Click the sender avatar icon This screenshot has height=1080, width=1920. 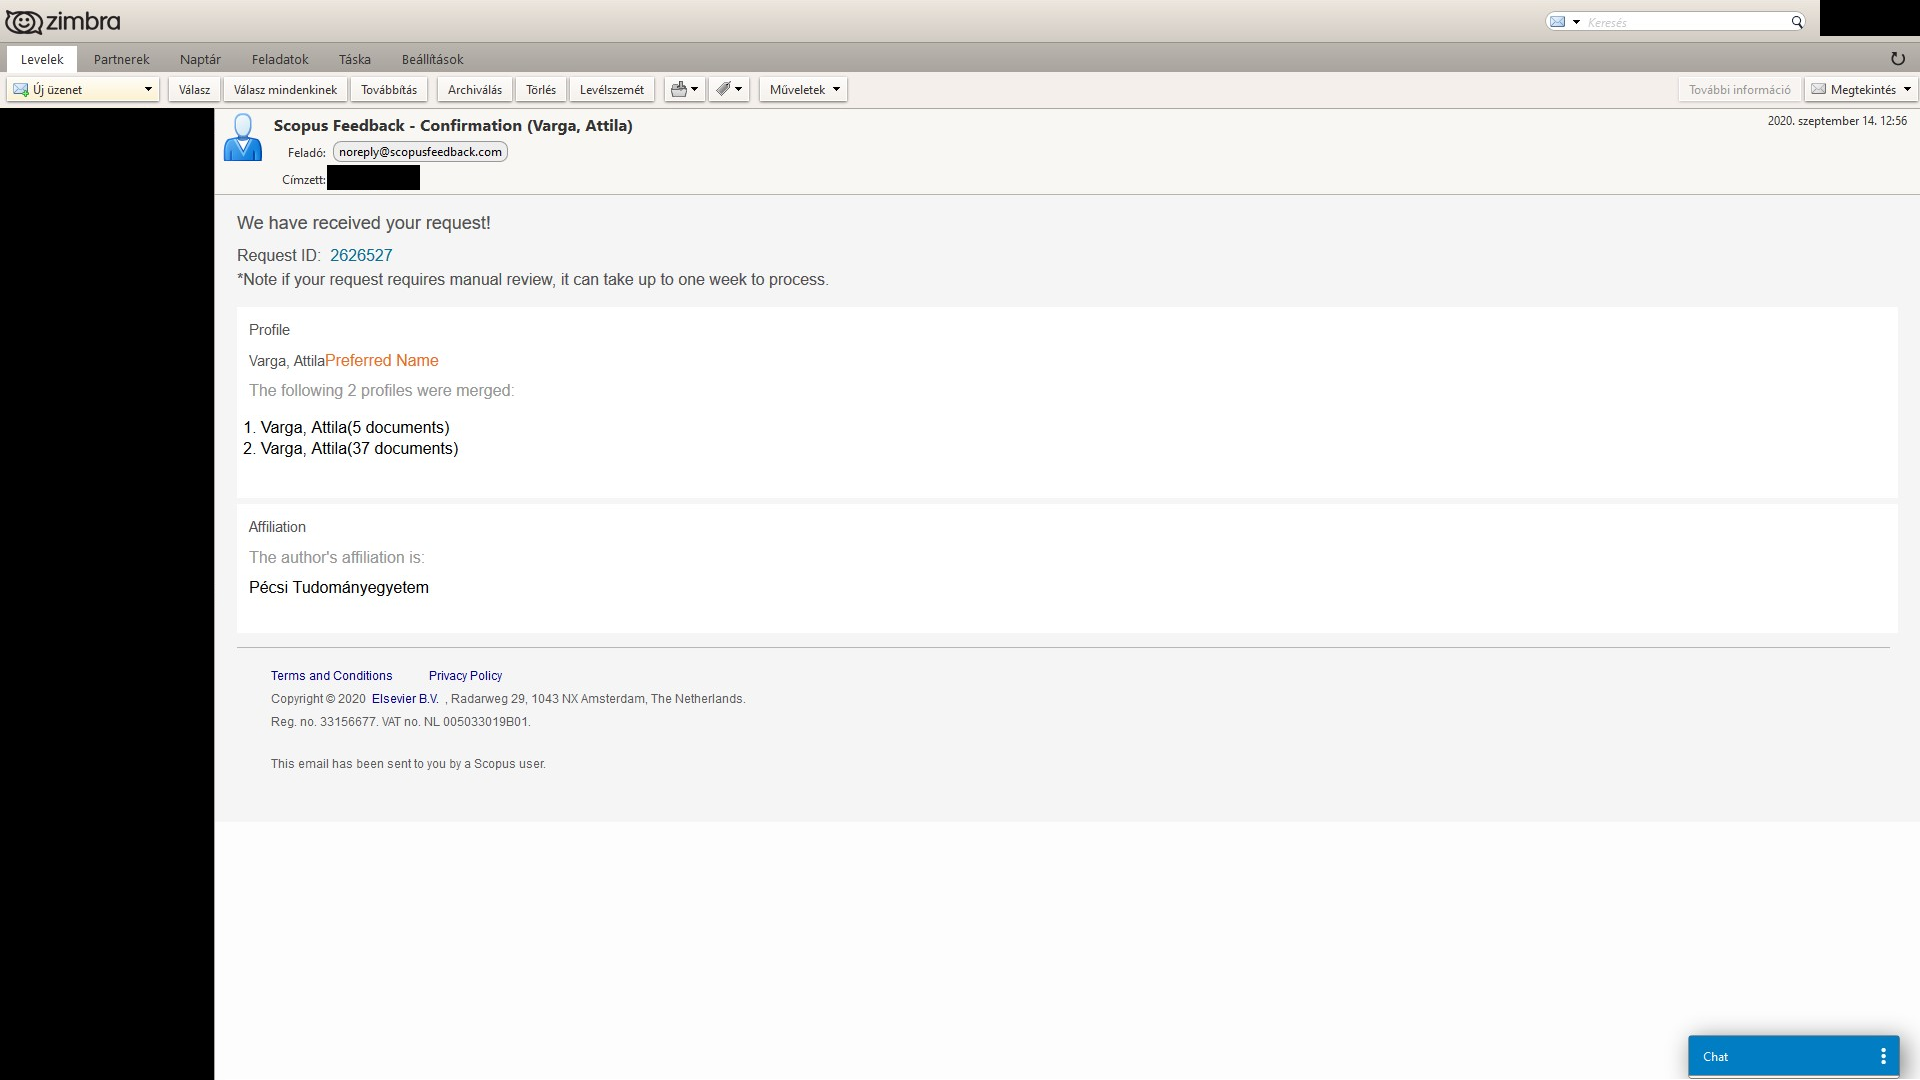tap(242, 137)
